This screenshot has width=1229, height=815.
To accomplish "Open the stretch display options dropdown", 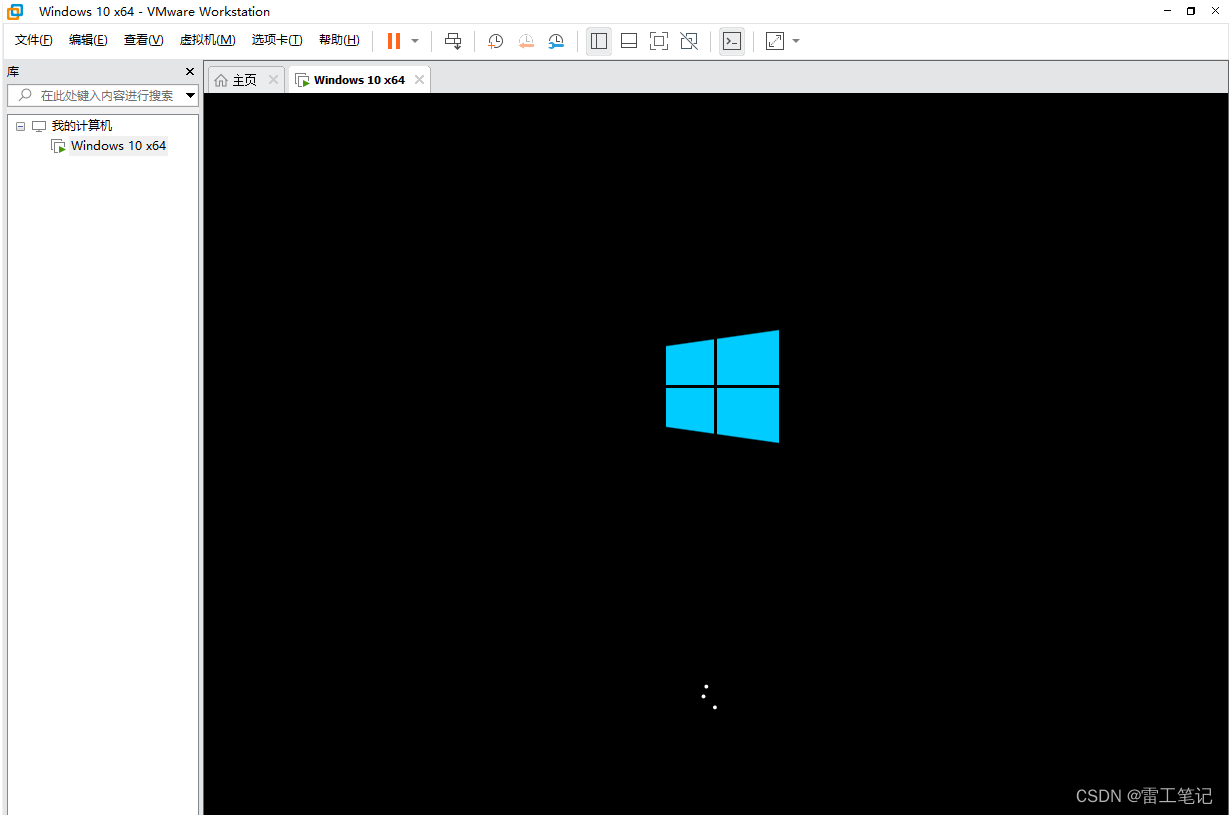I will 796,41.
